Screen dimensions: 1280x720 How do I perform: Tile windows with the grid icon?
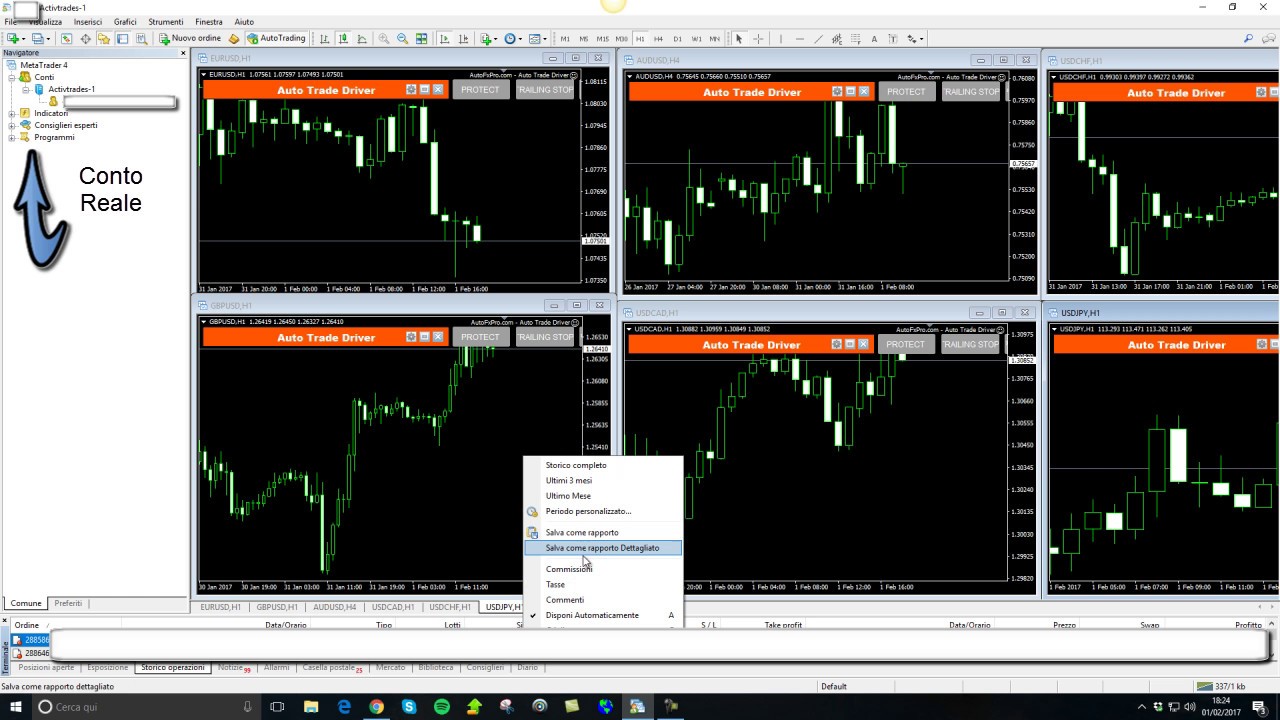tap(421, 39)
